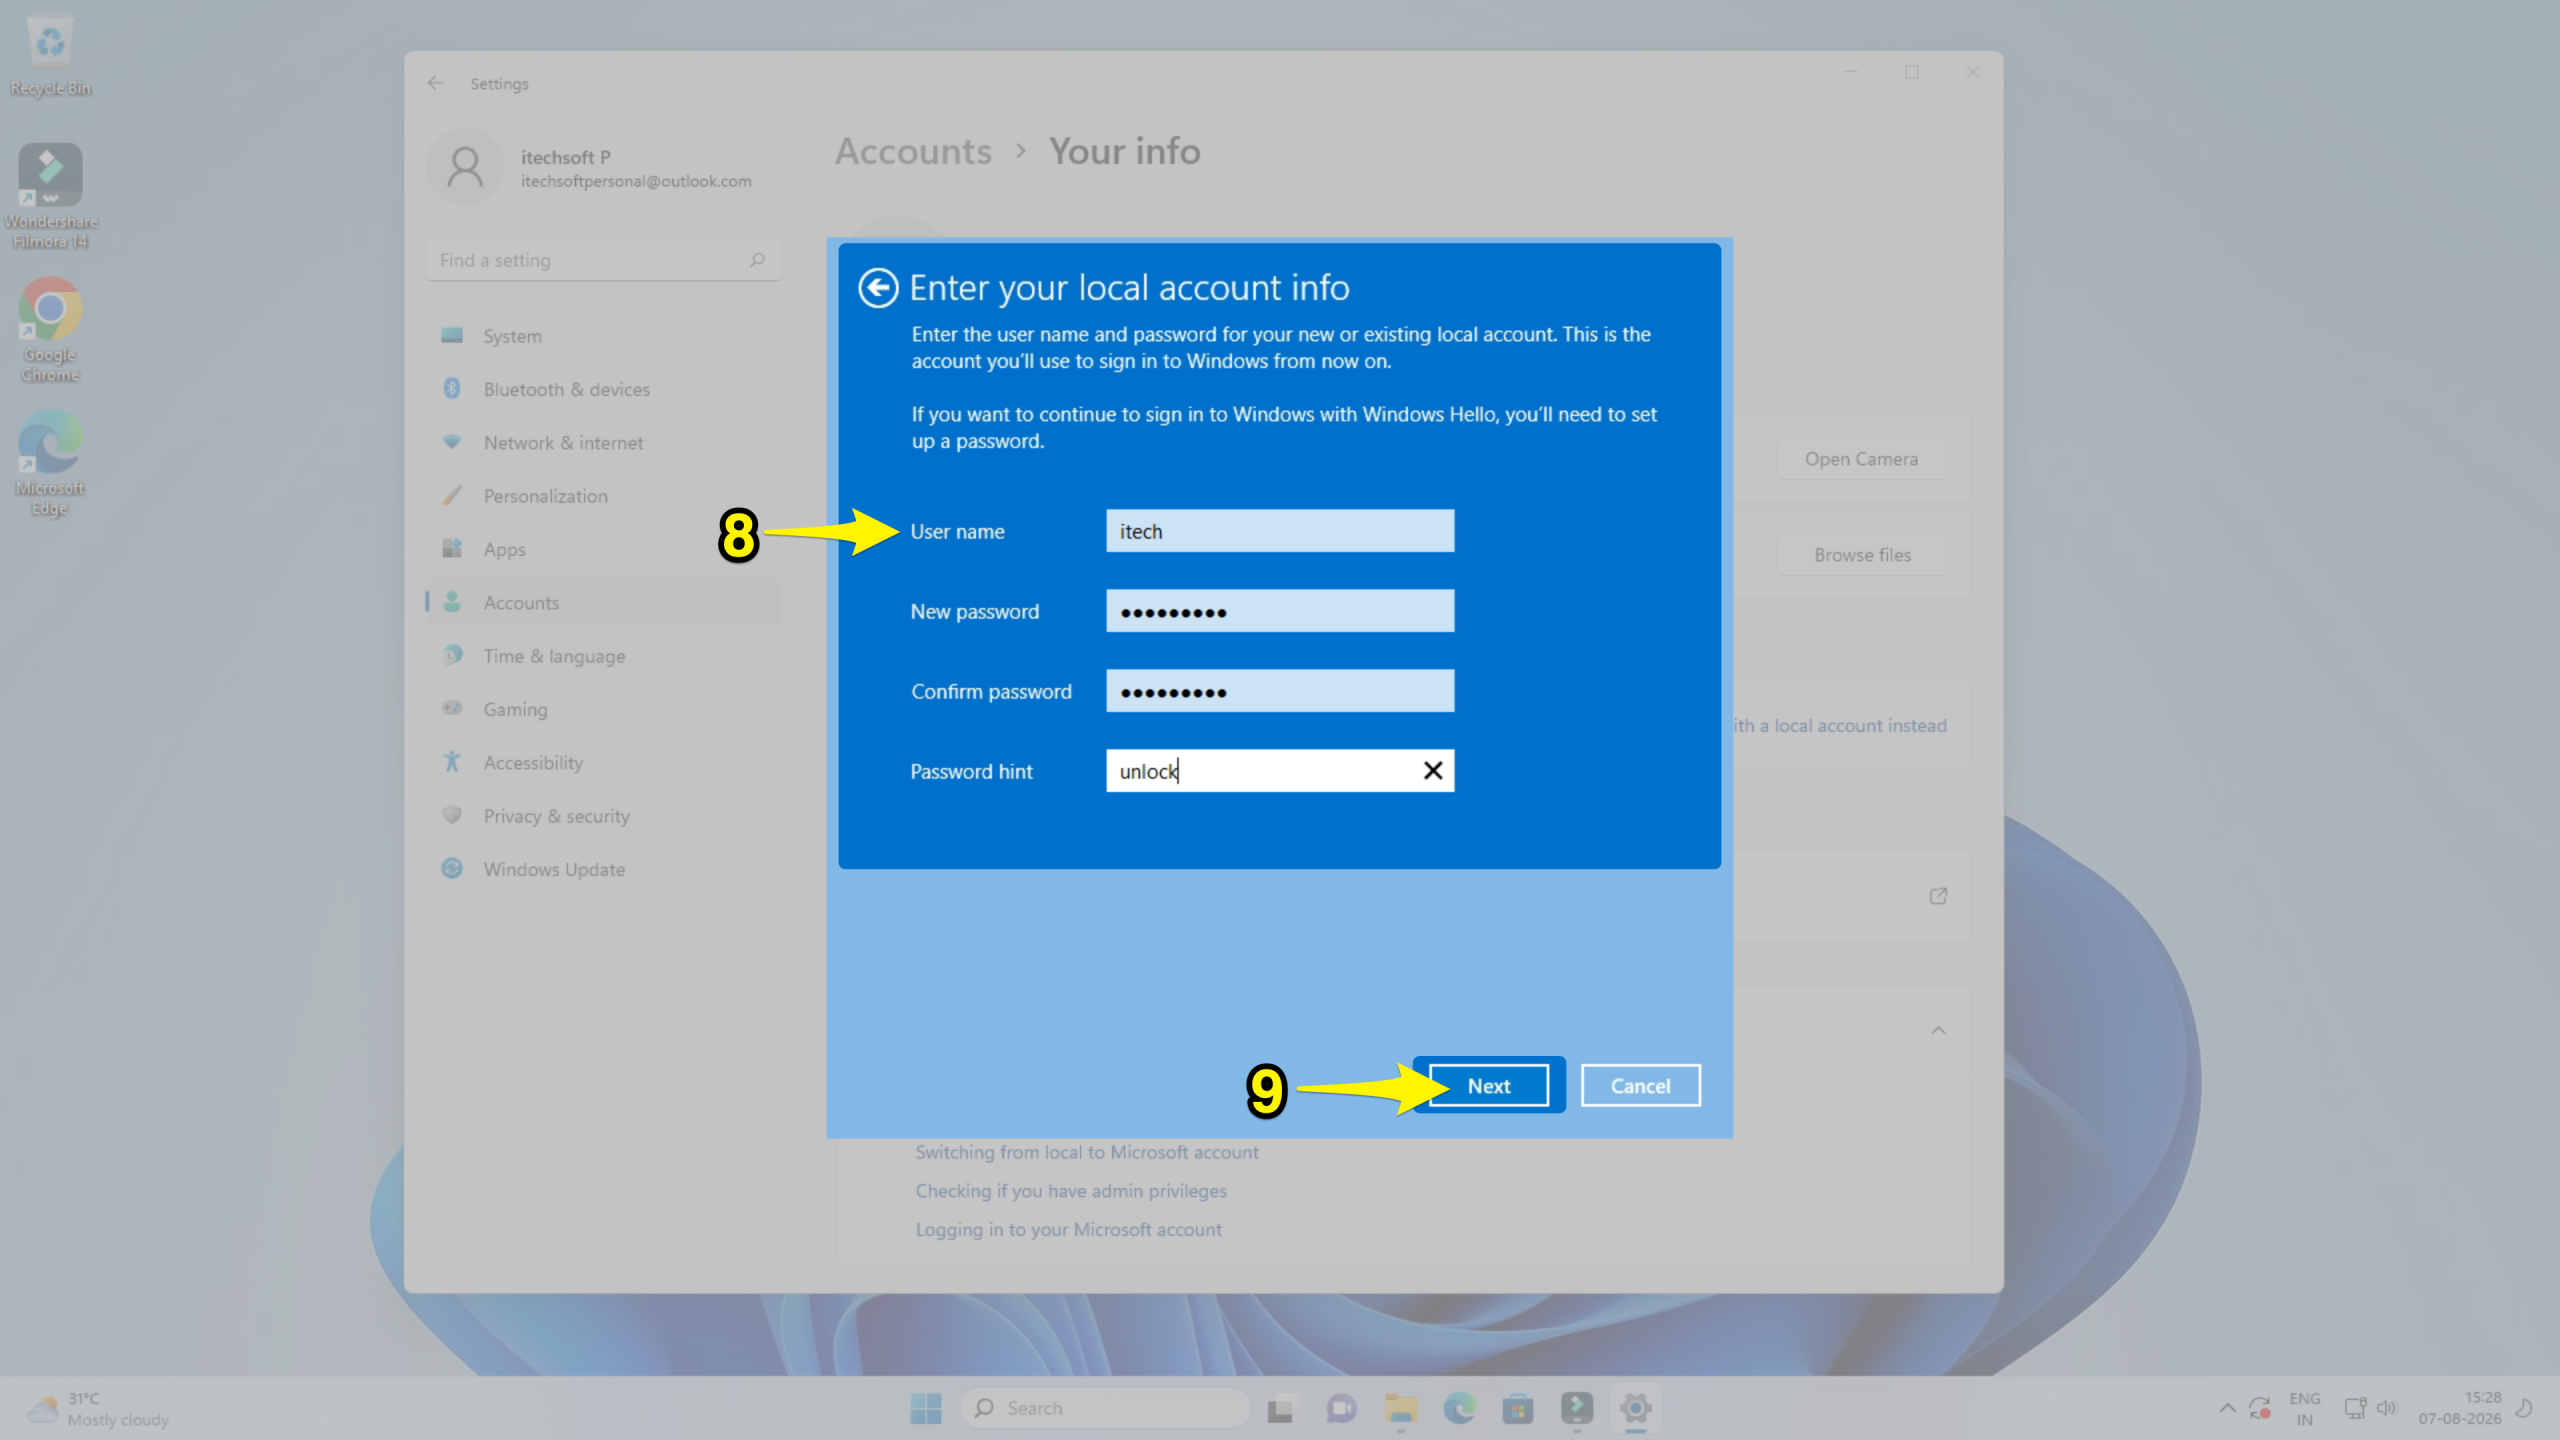The image size is (2560, 1440).
Task: Click the search magnifier in Find a setting
Action: (757, 260)
